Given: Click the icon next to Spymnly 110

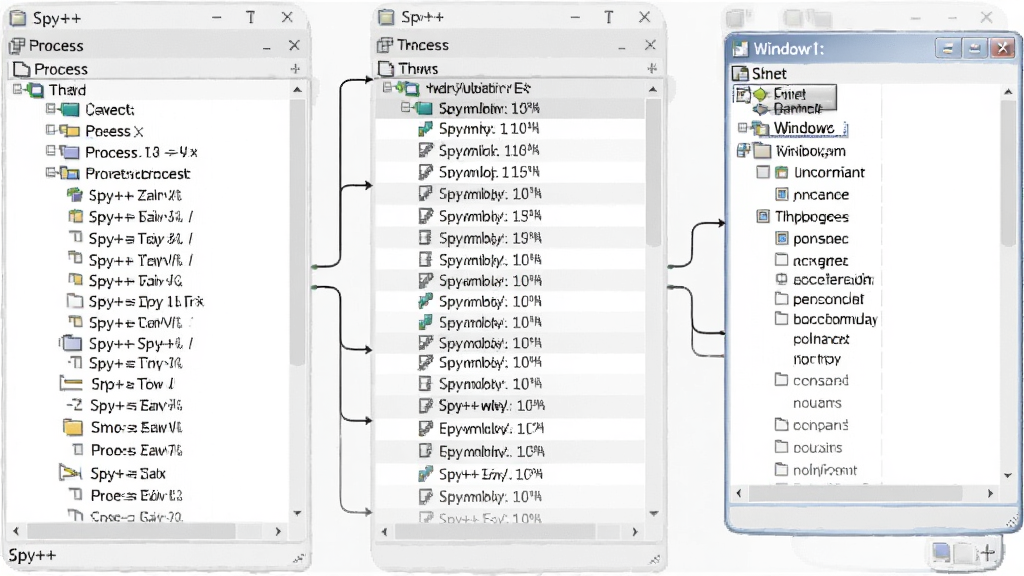Looking at the screenshot, I should 425,129.
